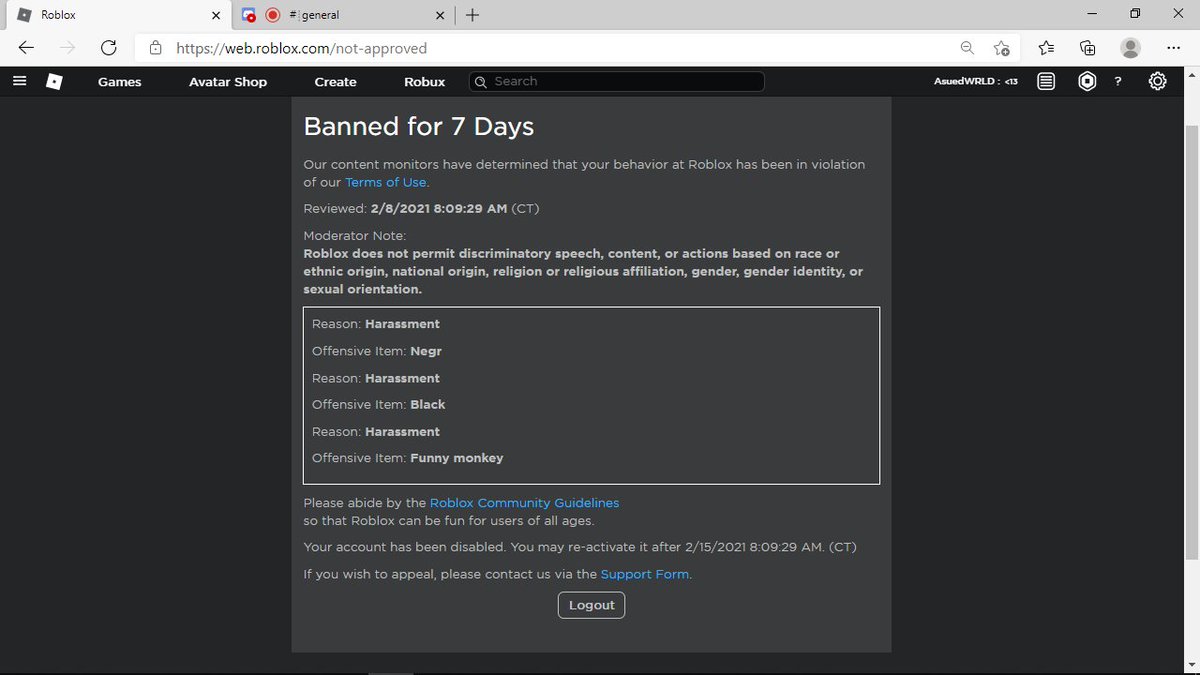Open the Robux menu item
The width and height of the screenshot is (1200, 675).
coord(425,82)
